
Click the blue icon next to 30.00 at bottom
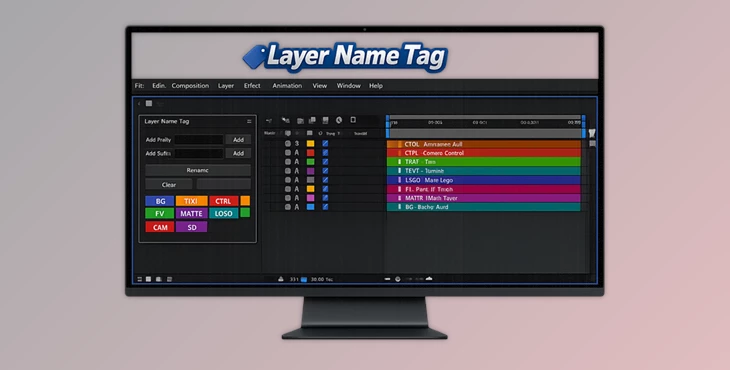click(304, 279)
